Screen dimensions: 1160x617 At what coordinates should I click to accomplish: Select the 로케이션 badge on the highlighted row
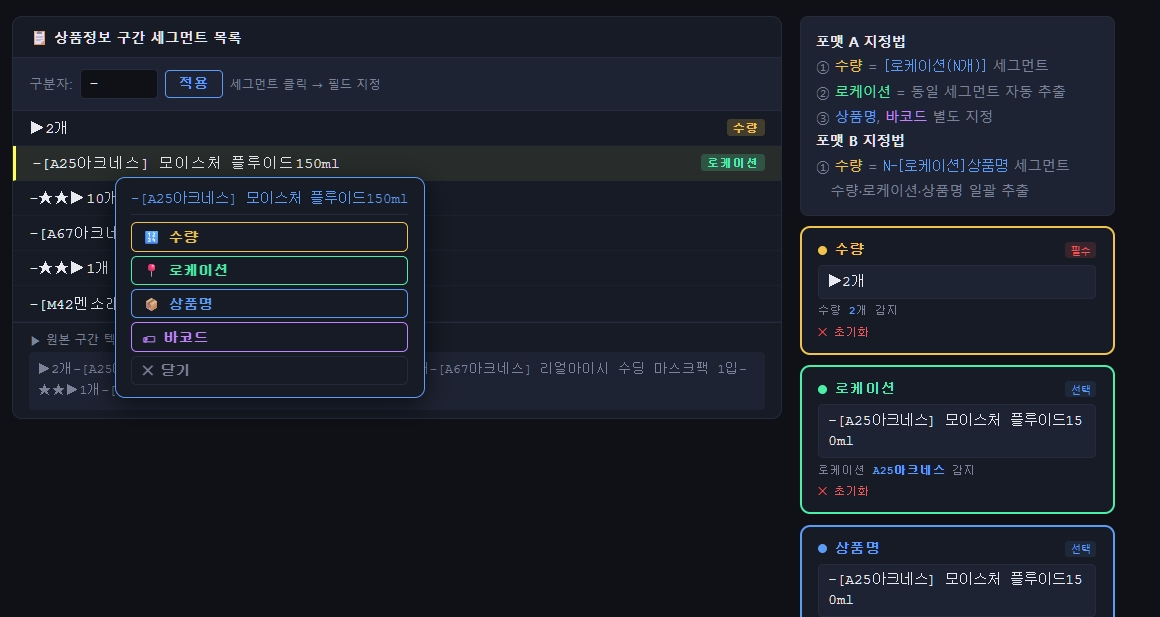(x=732, y=163)
